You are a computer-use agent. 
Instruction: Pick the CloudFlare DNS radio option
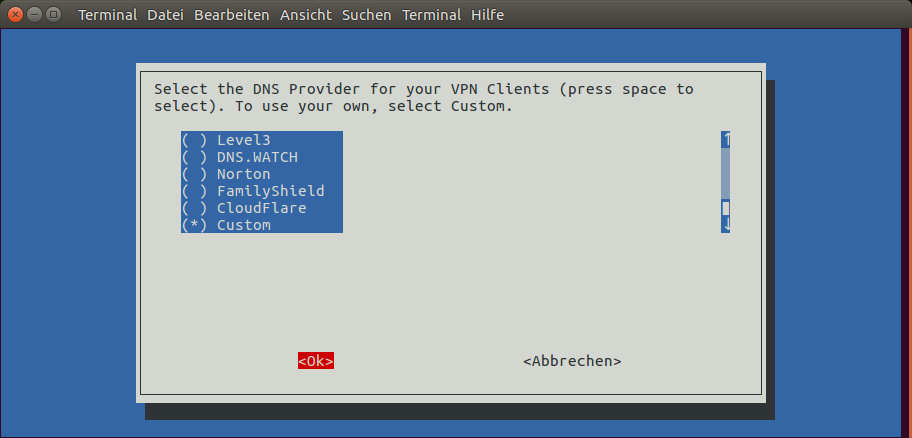coord(262,208)
